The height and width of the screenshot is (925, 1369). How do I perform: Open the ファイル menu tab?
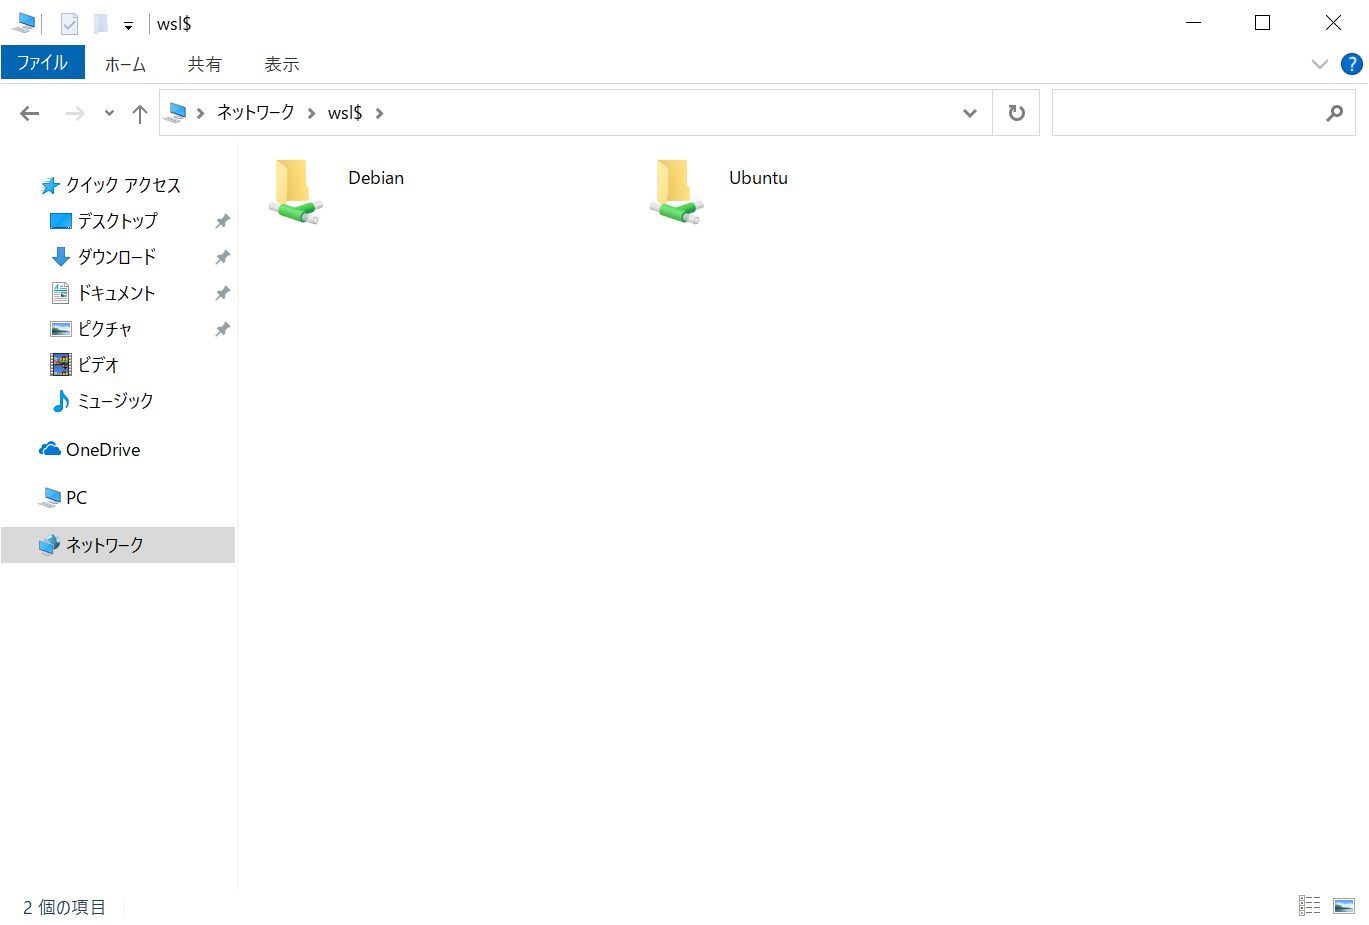point(43,62)
